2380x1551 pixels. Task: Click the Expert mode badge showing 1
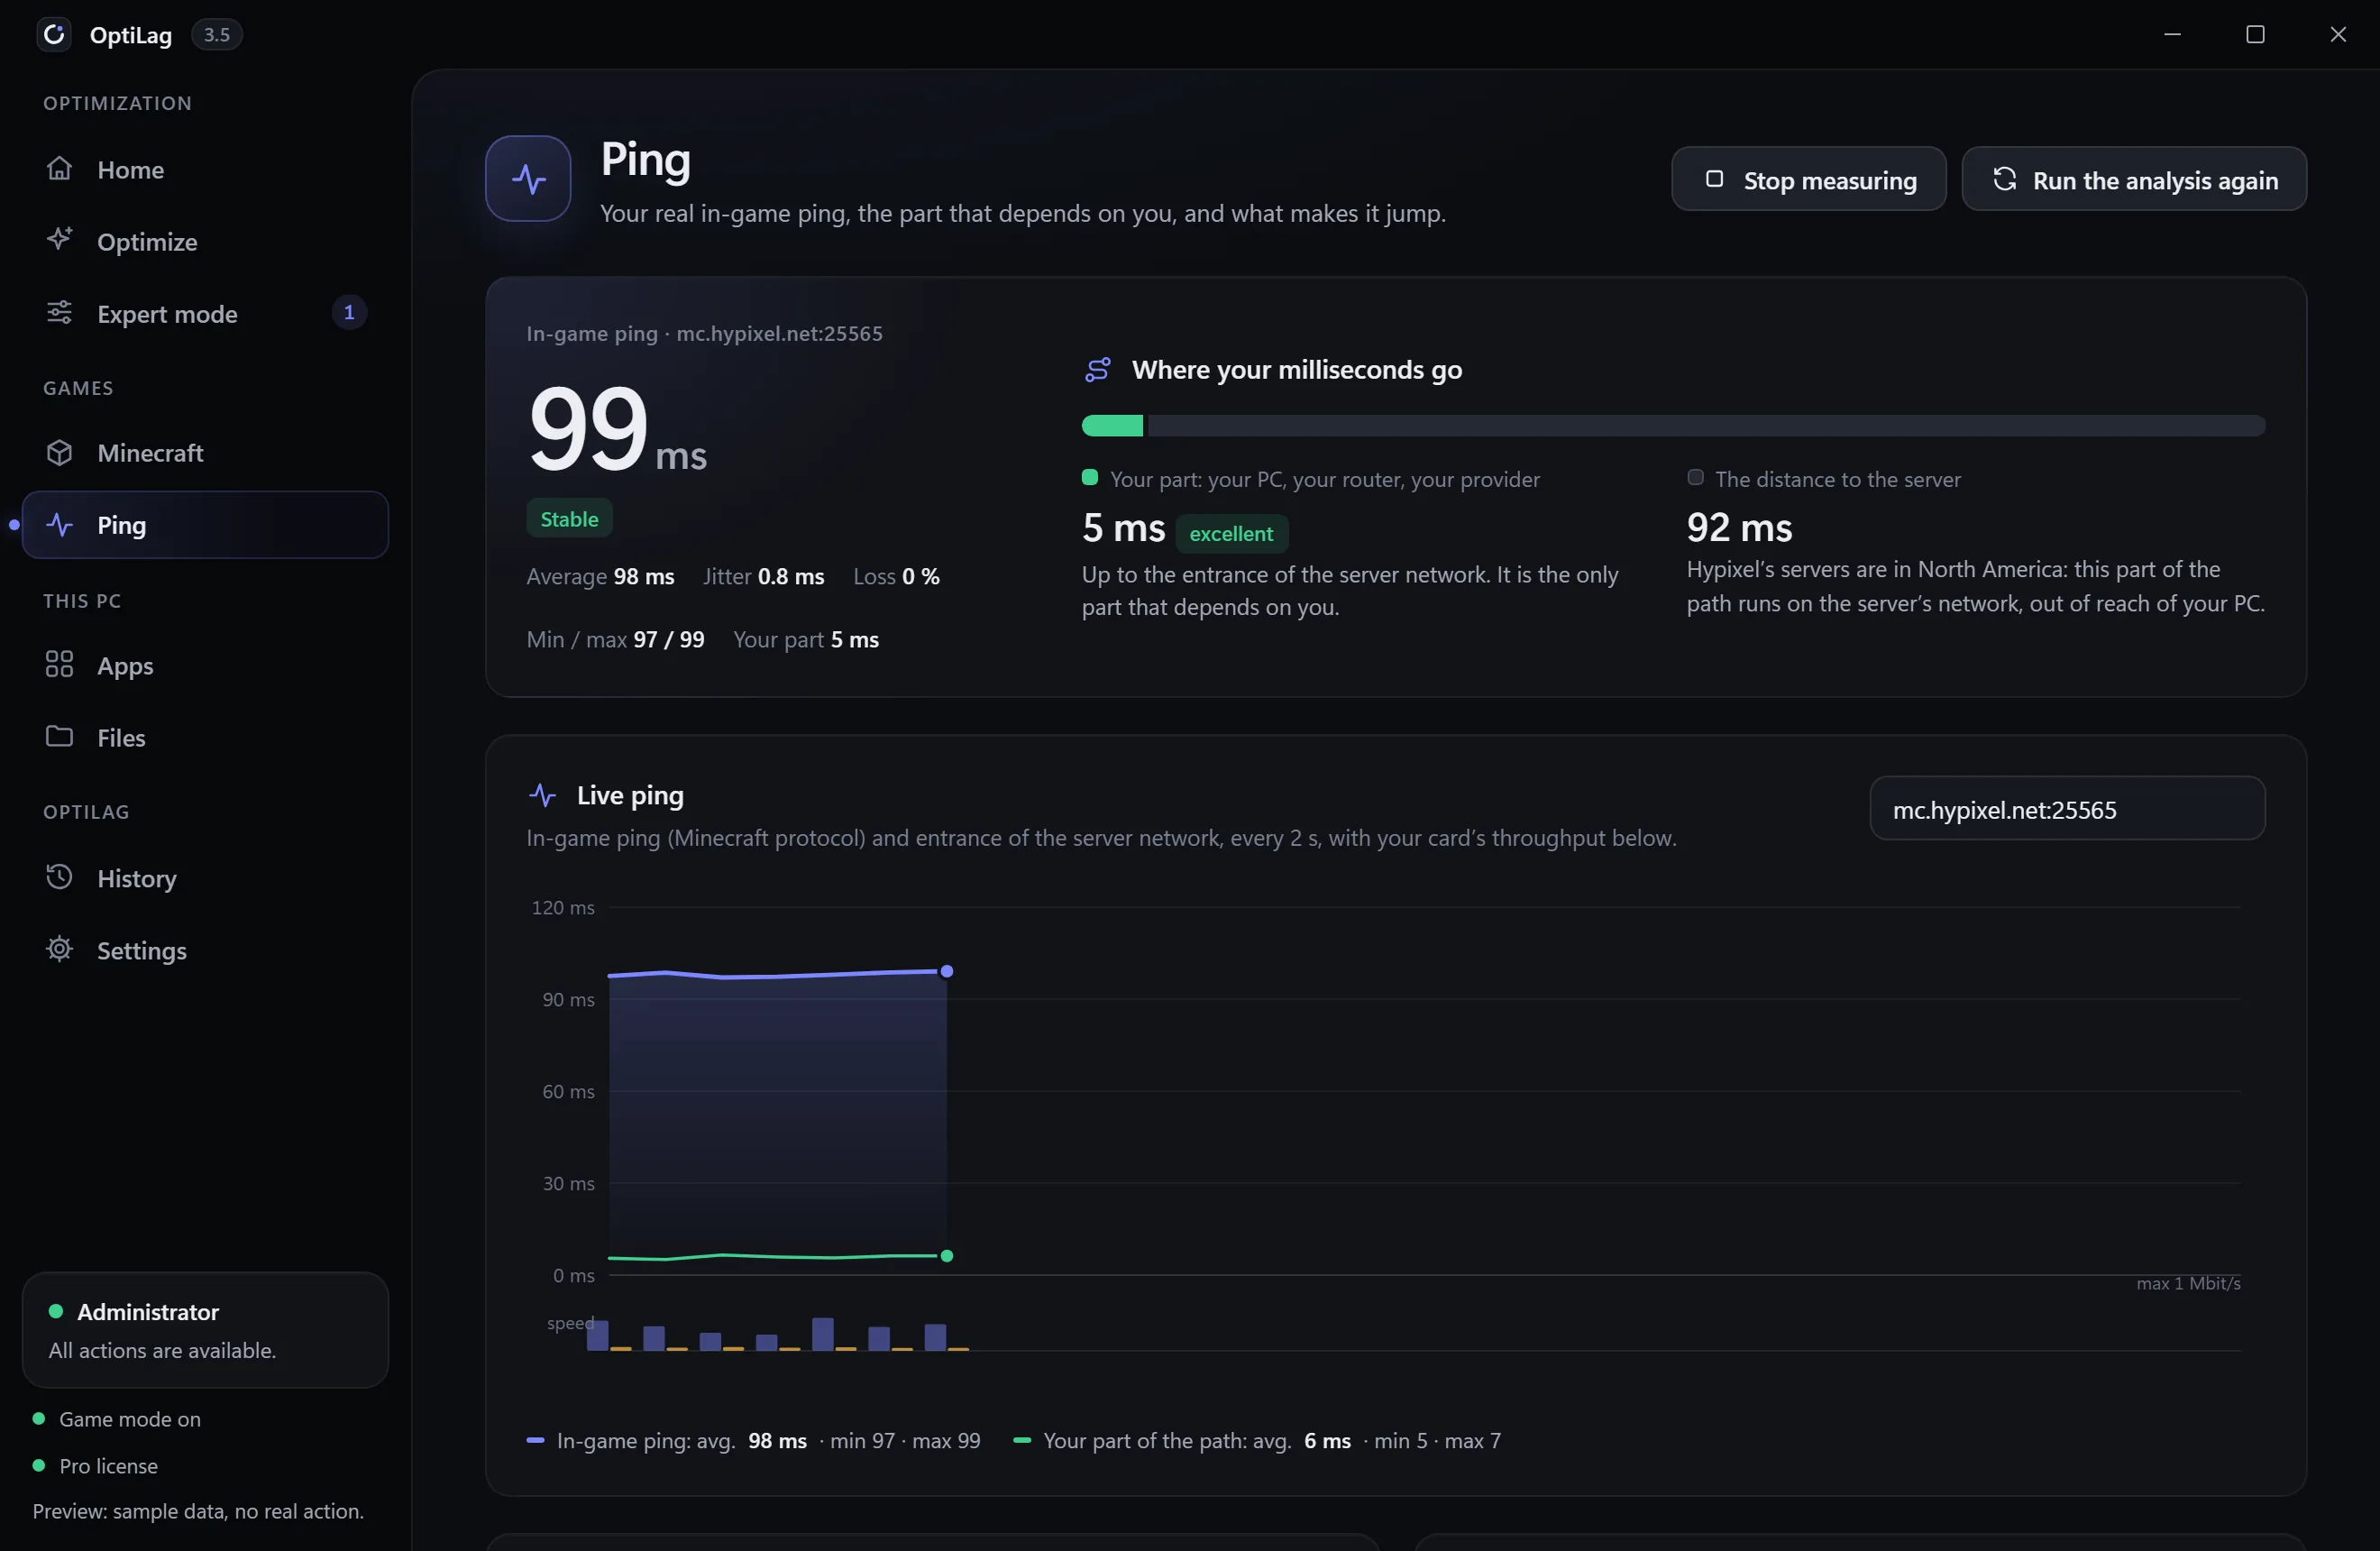[x=349, y=313]
